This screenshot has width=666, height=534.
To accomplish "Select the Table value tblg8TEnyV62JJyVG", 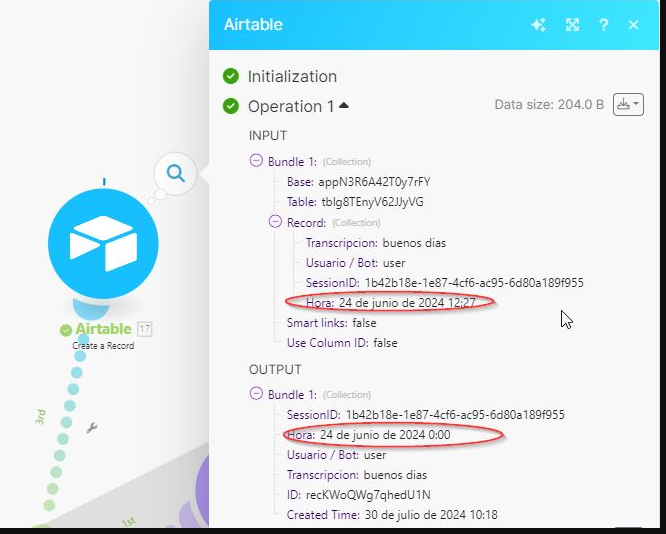I will [373, 202].
